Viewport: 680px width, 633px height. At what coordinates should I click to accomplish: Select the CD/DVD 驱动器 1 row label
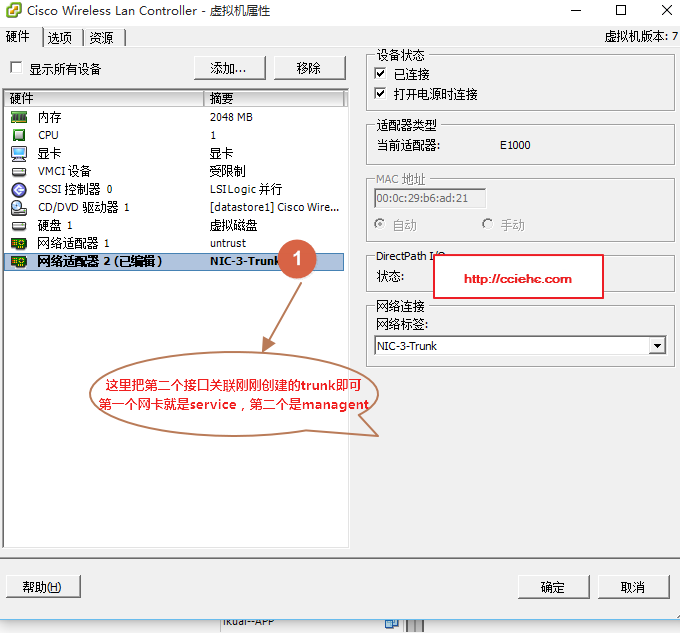84,208
